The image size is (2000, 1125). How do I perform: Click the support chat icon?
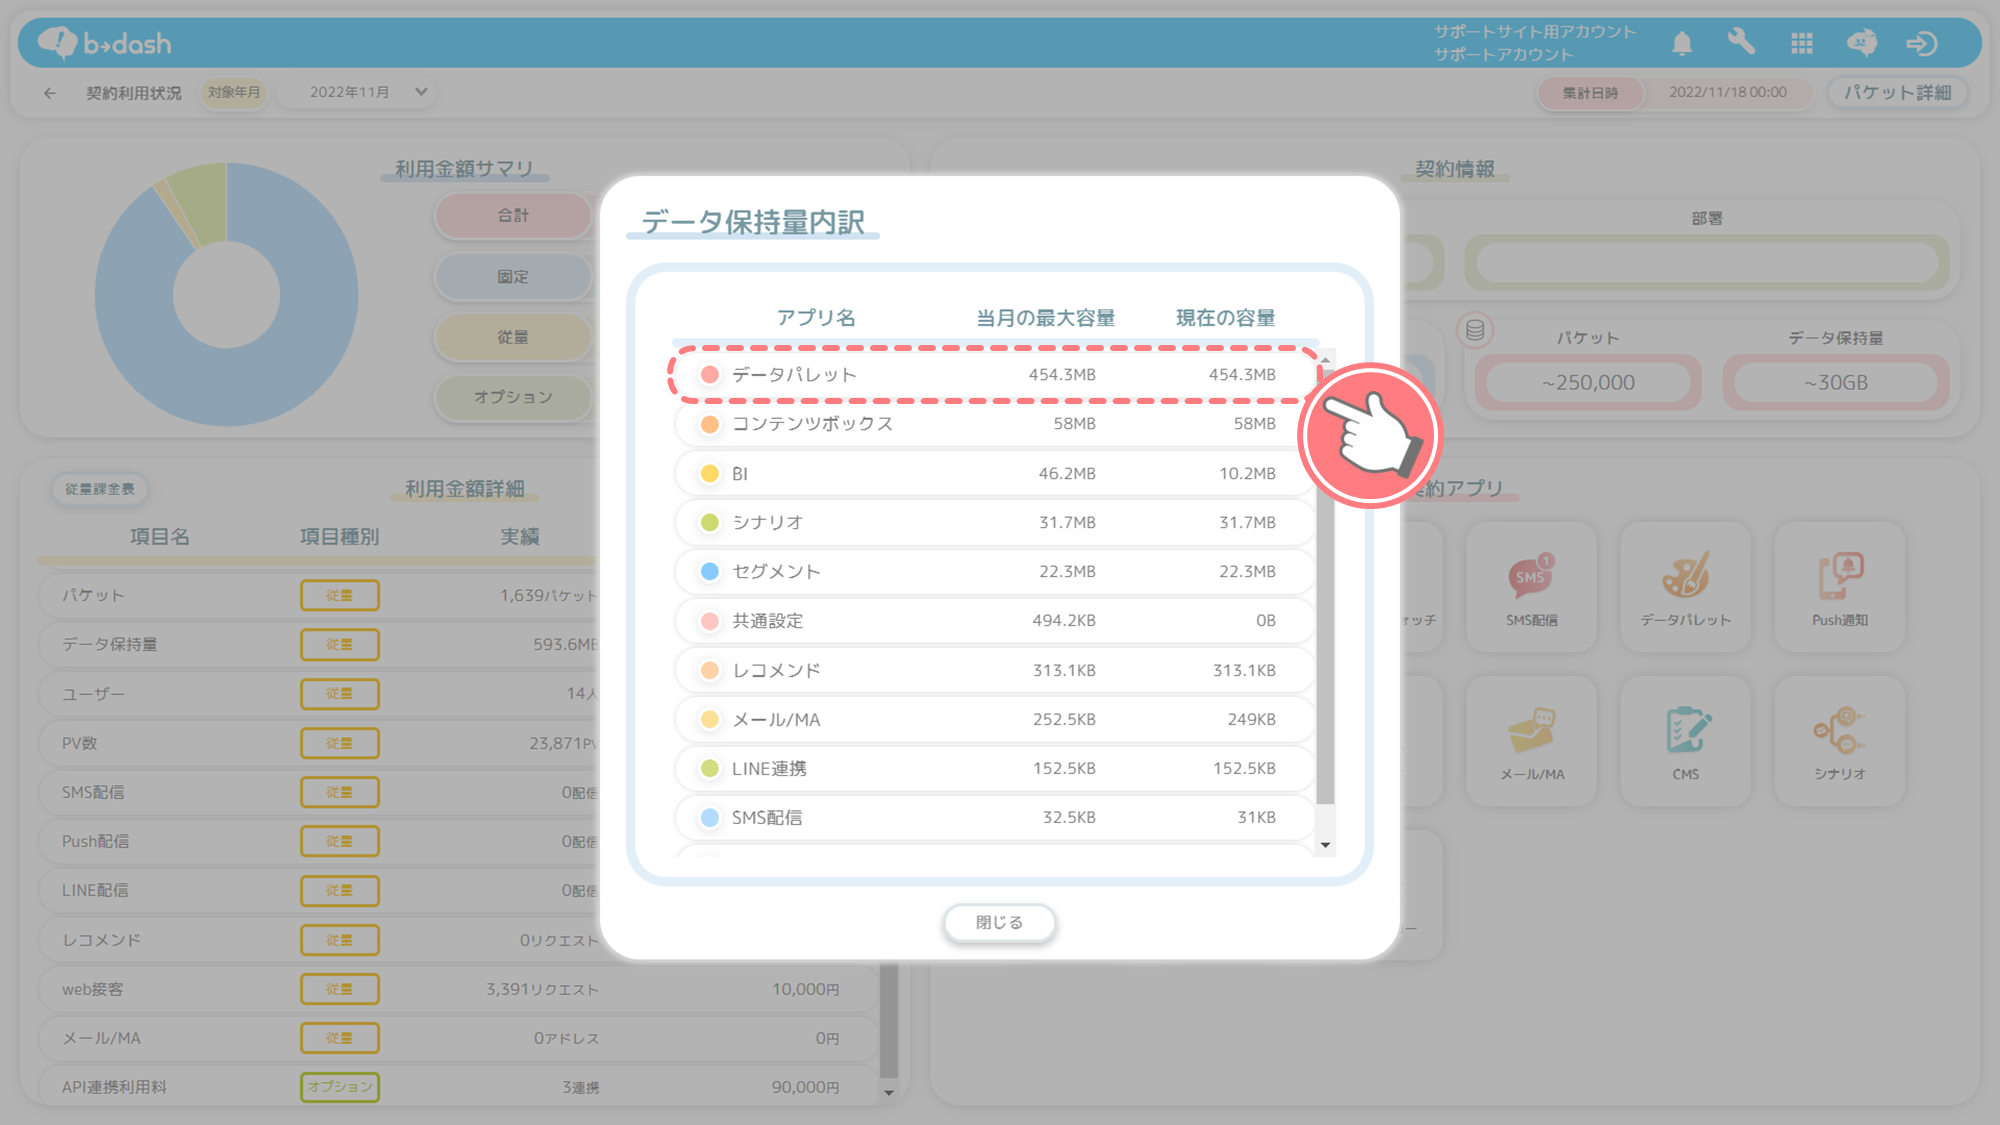[1861, 43]
